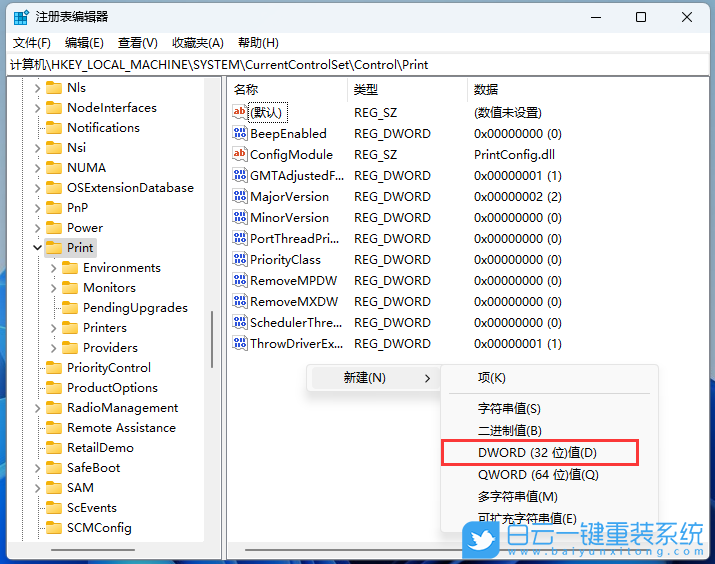
Task: Click the GMTAdjustedF... DWORD icon
Action: tap(240, 175)
